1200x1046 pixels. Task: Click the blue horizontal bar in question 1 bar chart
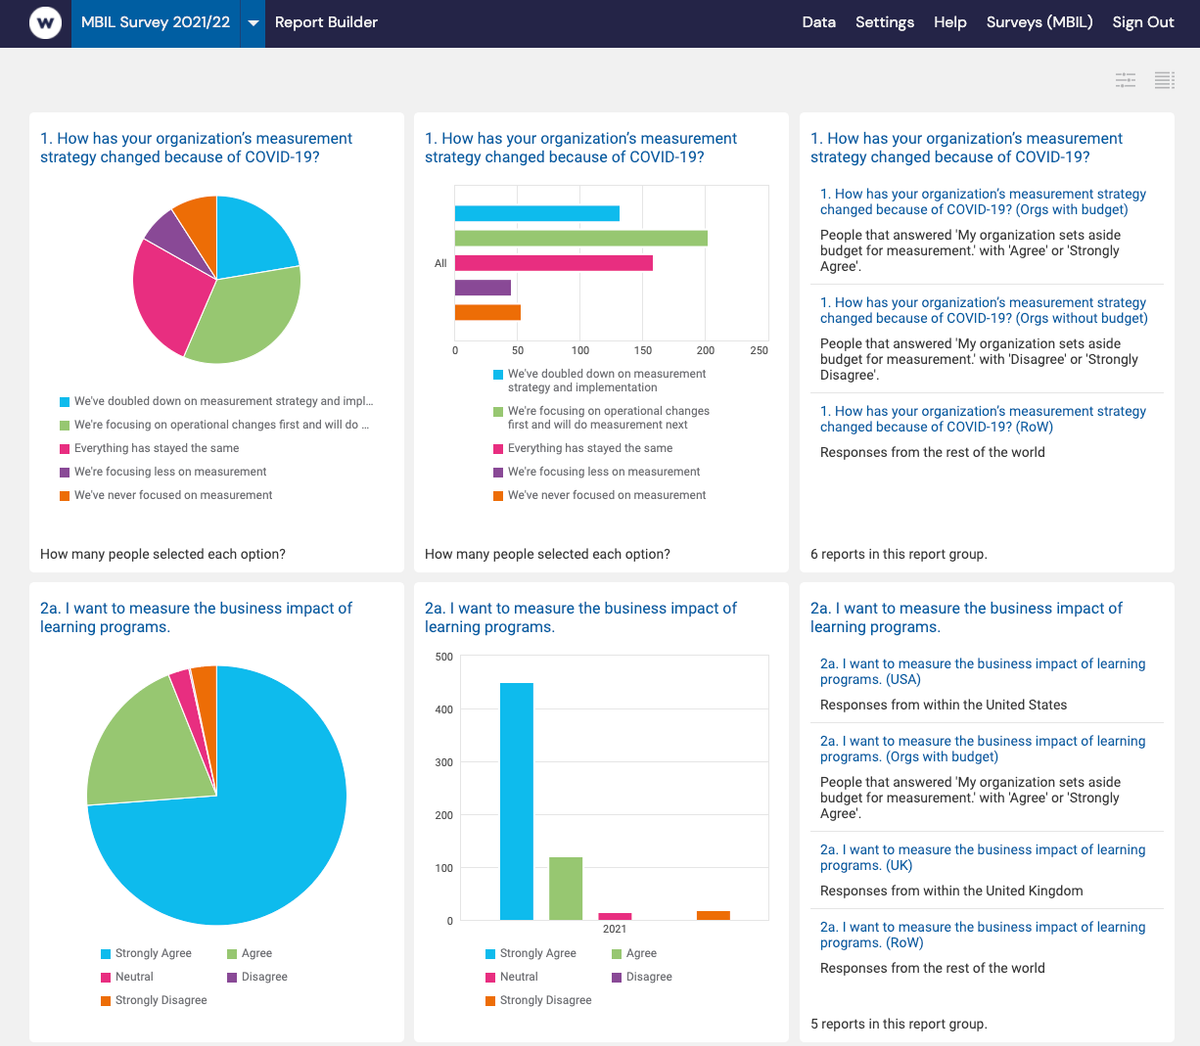537,213
